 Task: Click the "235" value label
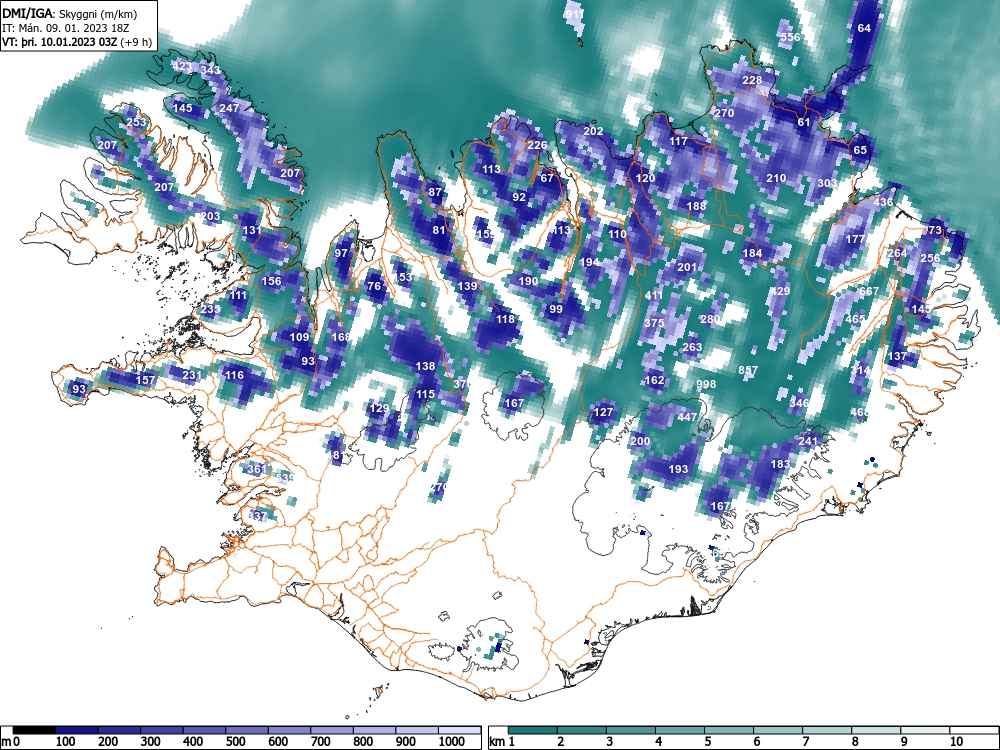tap(210, 309)
